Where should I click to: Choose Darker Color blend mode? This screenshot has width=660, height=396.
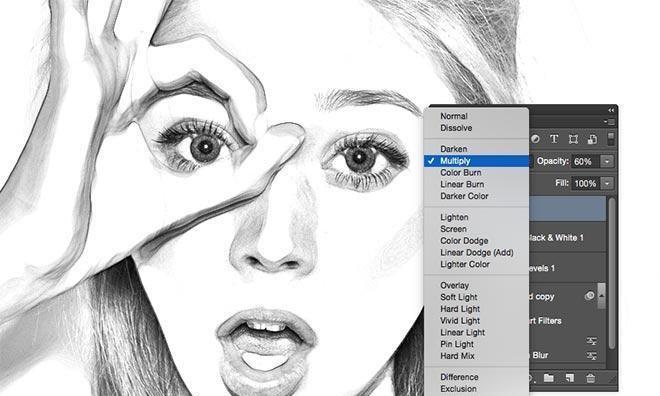click(476, 196)
